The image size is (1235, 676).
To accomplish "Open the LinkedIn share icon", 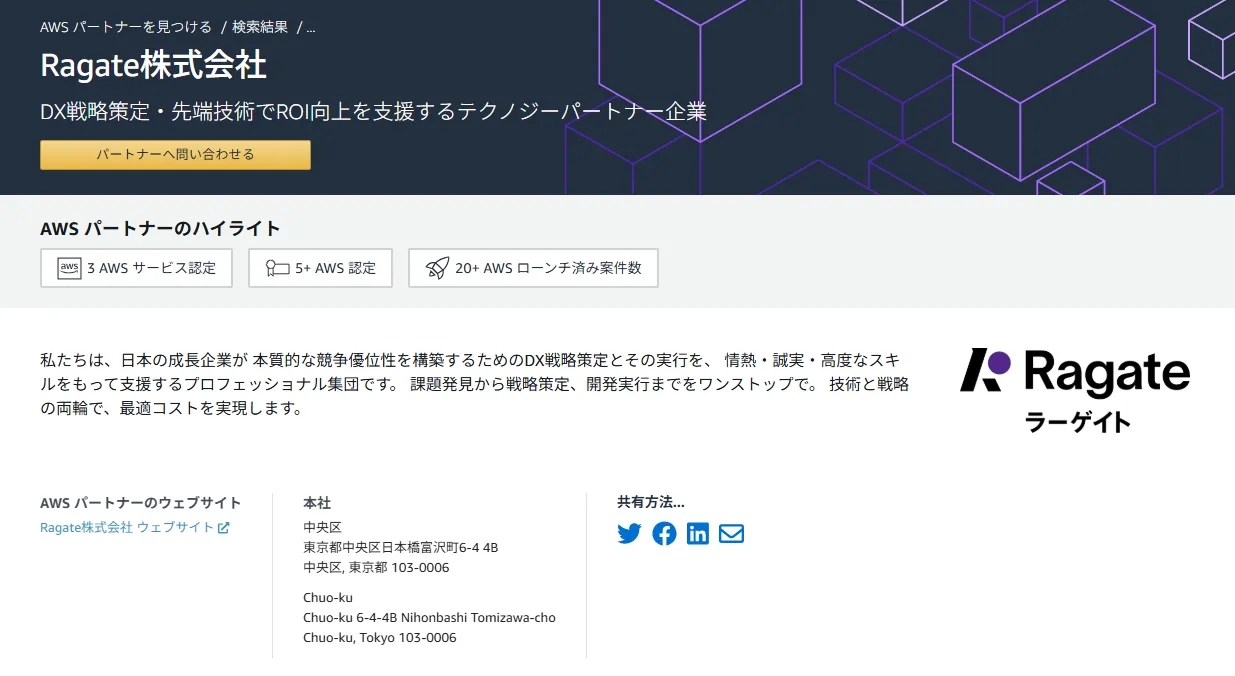I will pos(697,533).
